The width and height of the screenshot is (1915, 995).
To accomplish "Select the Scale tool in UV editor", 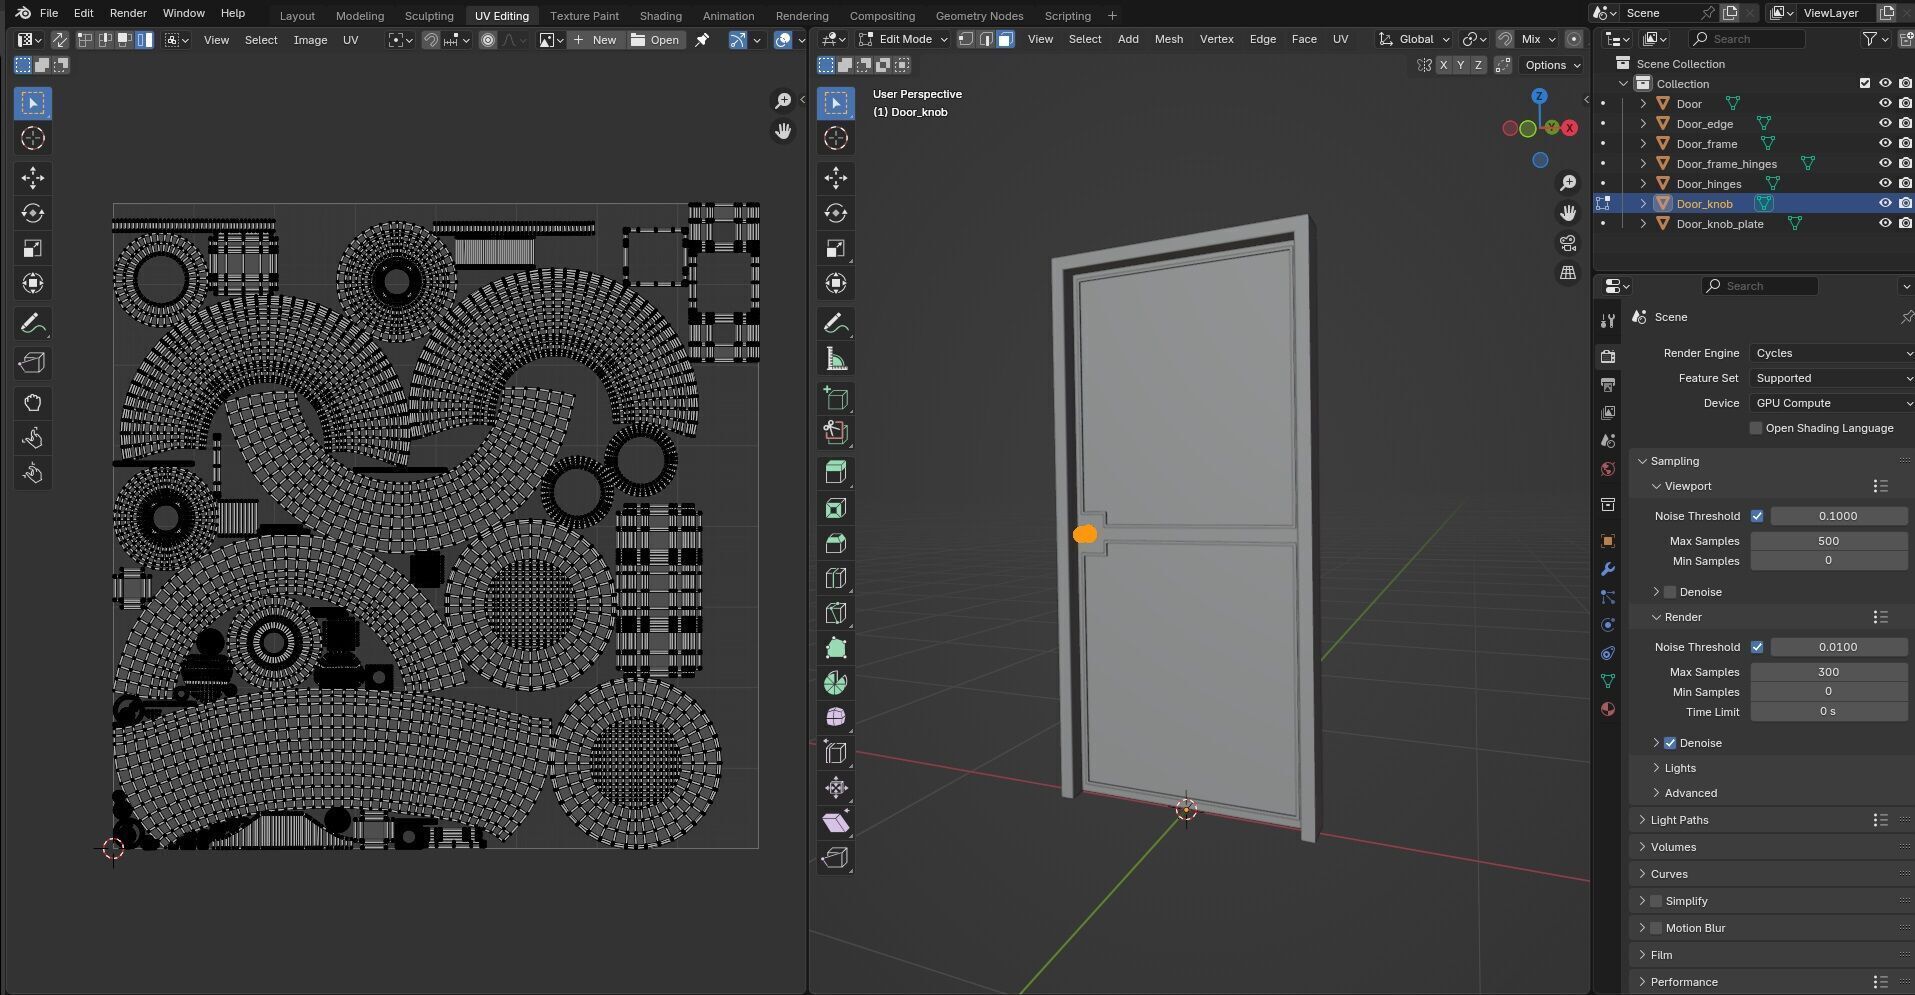I will [x=33, y=248].
